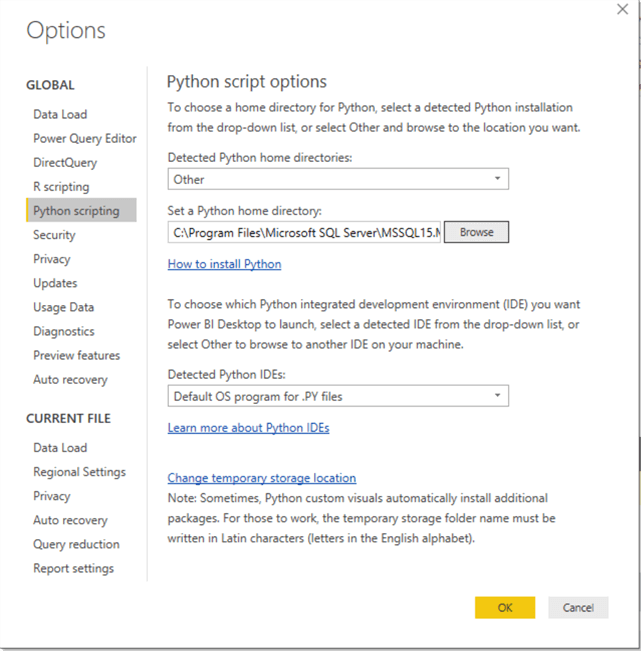The height and width of the screenshot is (651, 641).
Task: Open Detected Python home directories dropdown
Action: pyautogui.click(x=338, y=179)
